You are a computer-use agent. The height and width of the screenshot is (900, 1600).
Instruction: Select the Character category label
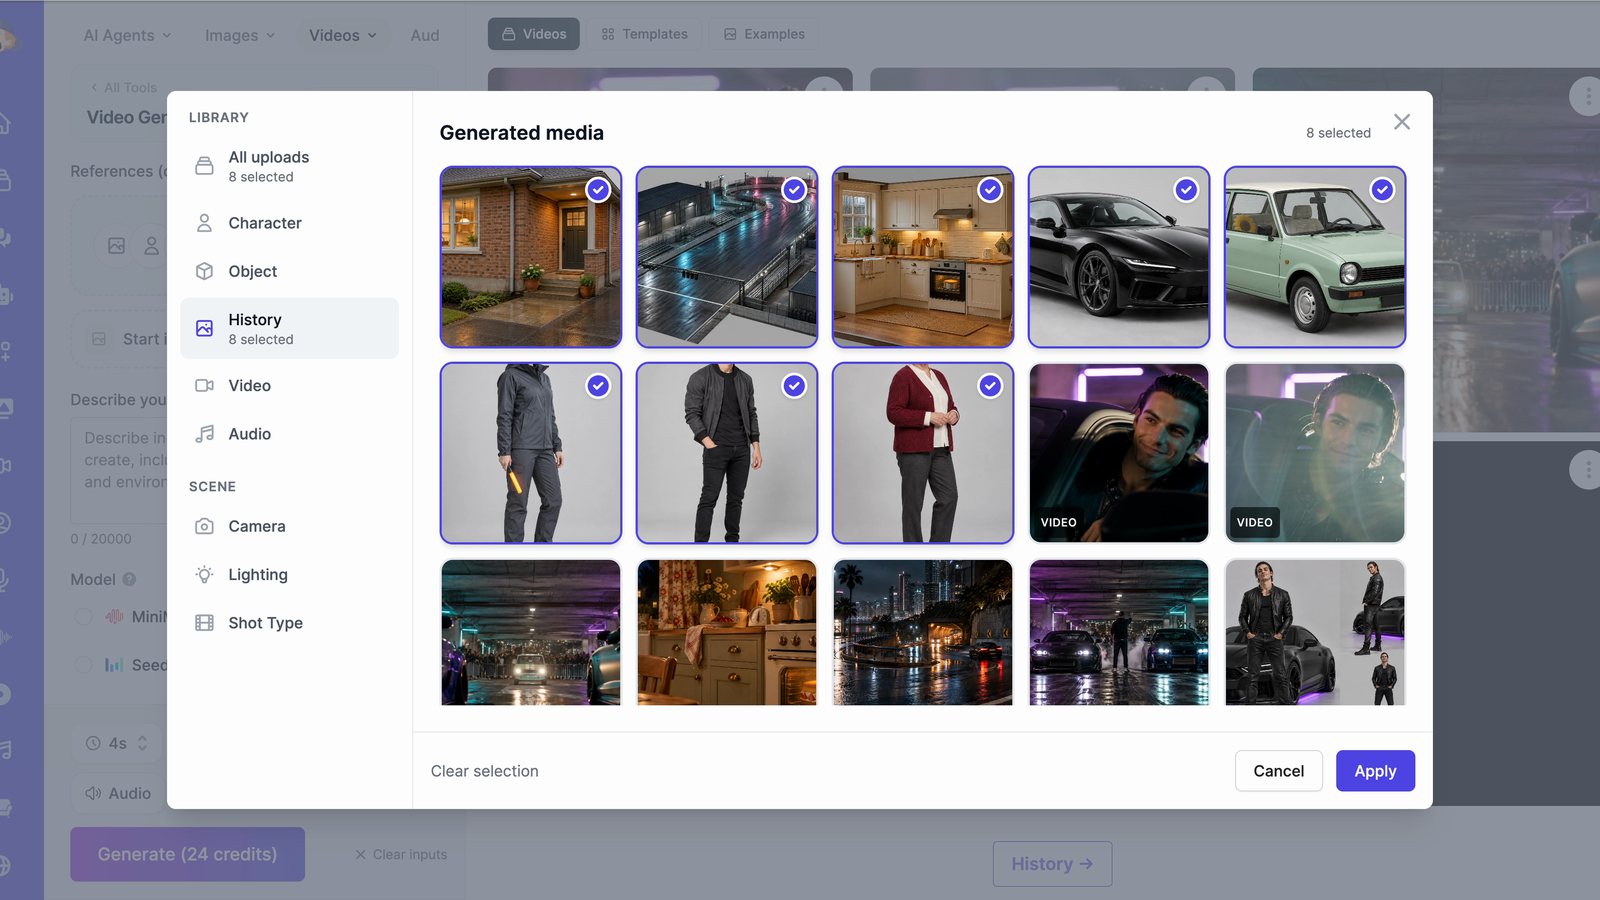tap(265, 223)
